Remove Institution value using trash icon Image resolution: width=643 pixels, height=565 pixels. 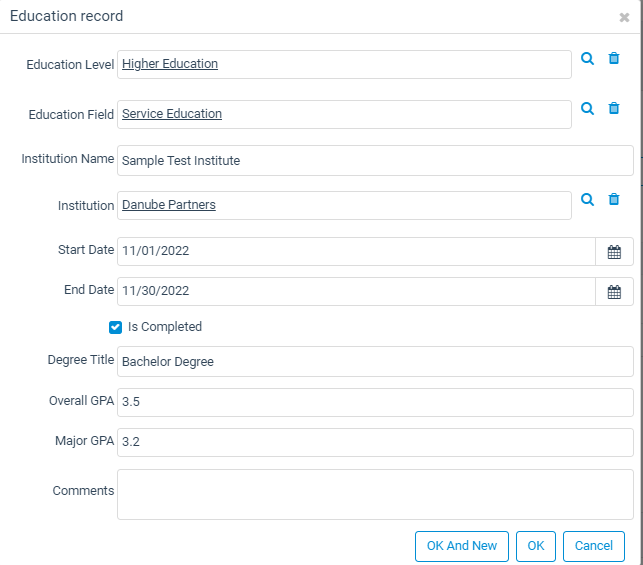click(x=614, y=200)
